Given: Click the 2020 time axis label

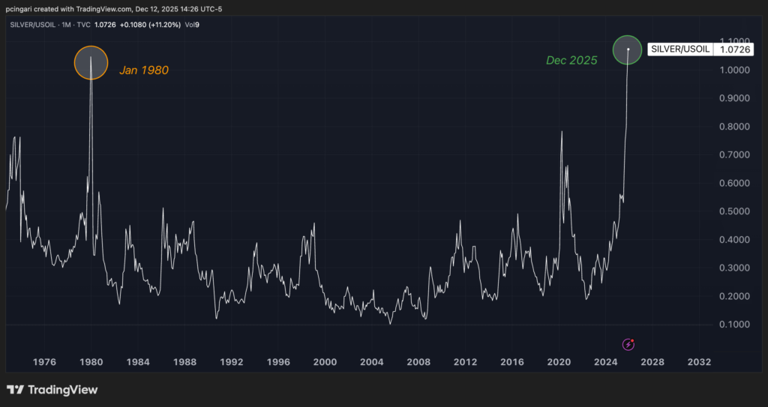Looking at the screenshot, I should [559, 362].
